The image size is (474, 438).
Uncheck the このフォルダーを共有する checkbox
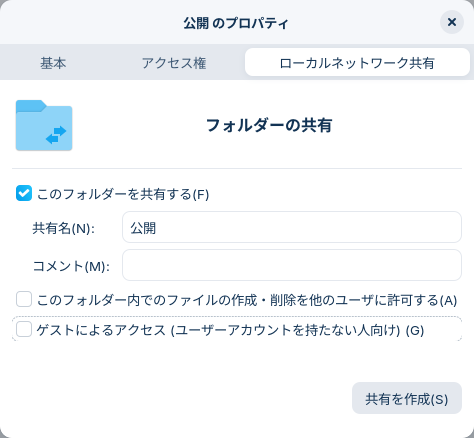pyautogui.click(x=24, y=193)
